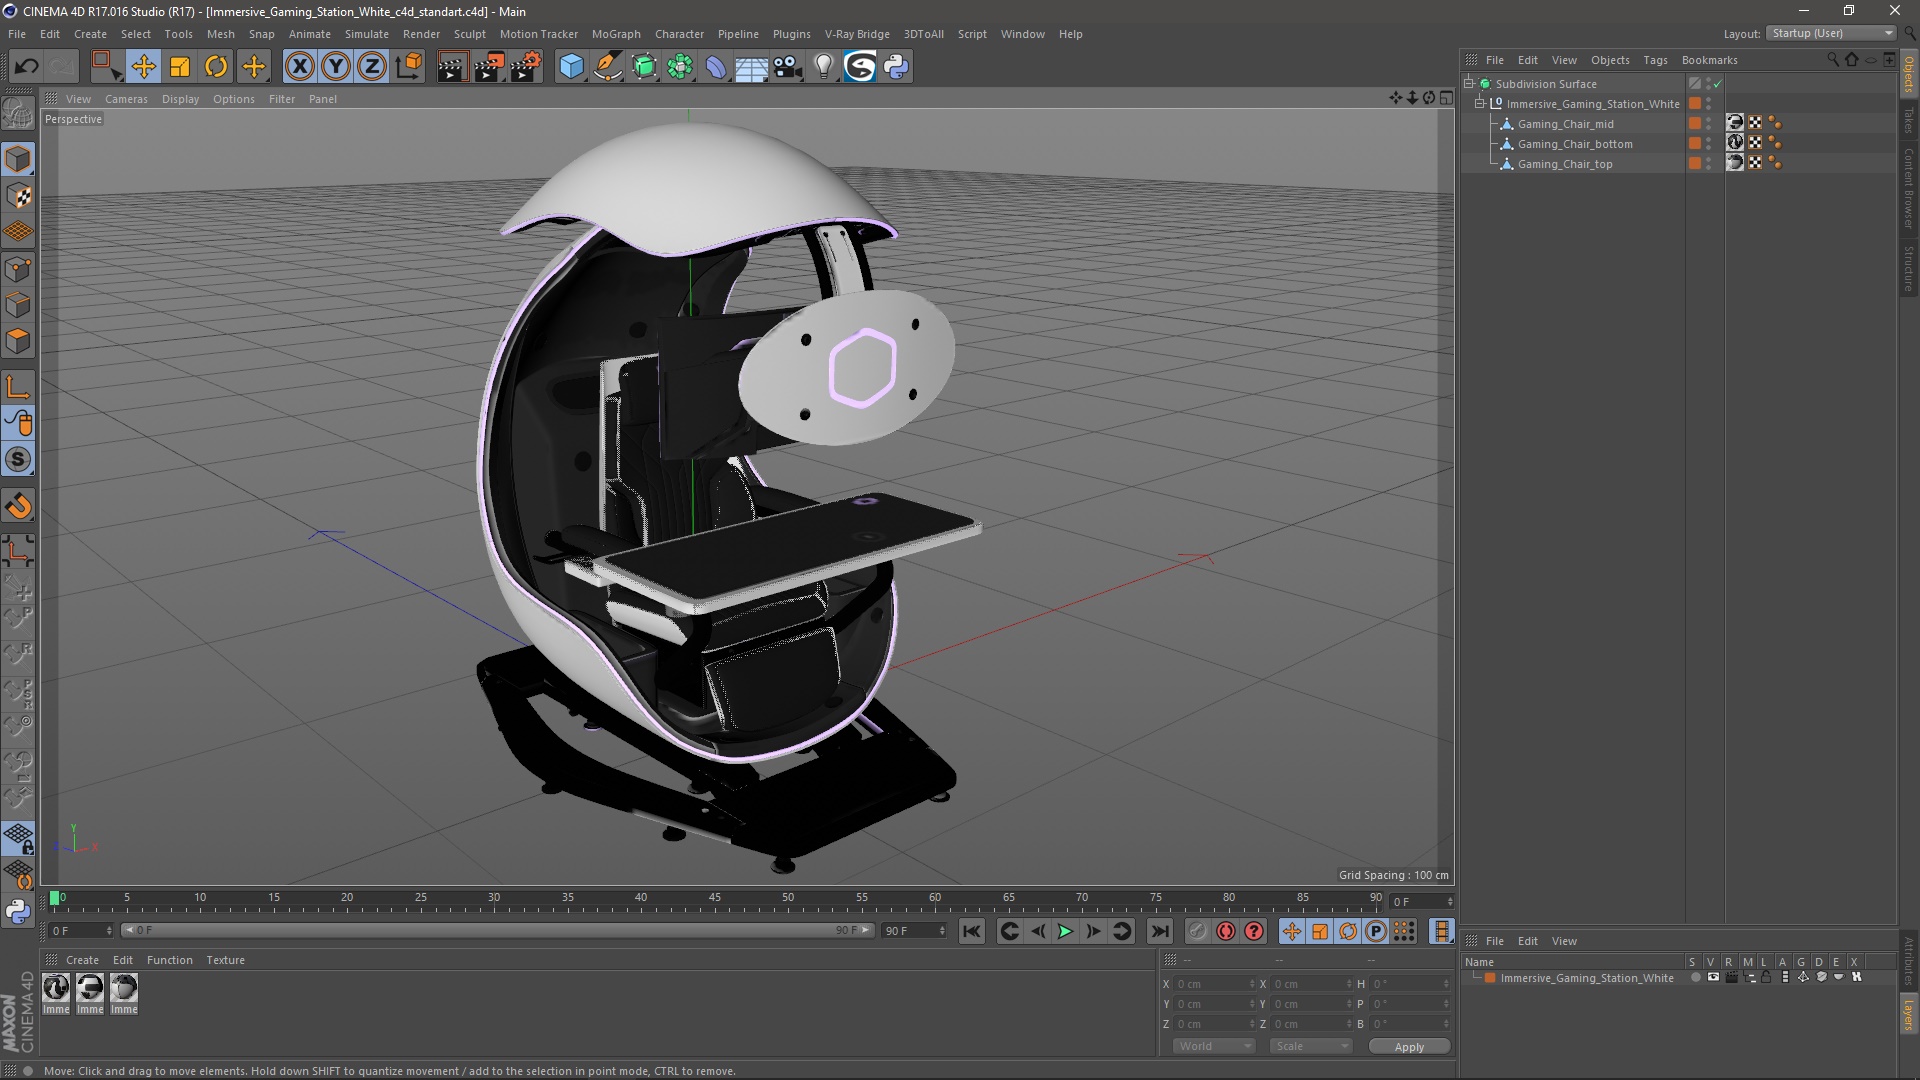Collapse the Subdivision Surface tree item

pos(1469,83)
